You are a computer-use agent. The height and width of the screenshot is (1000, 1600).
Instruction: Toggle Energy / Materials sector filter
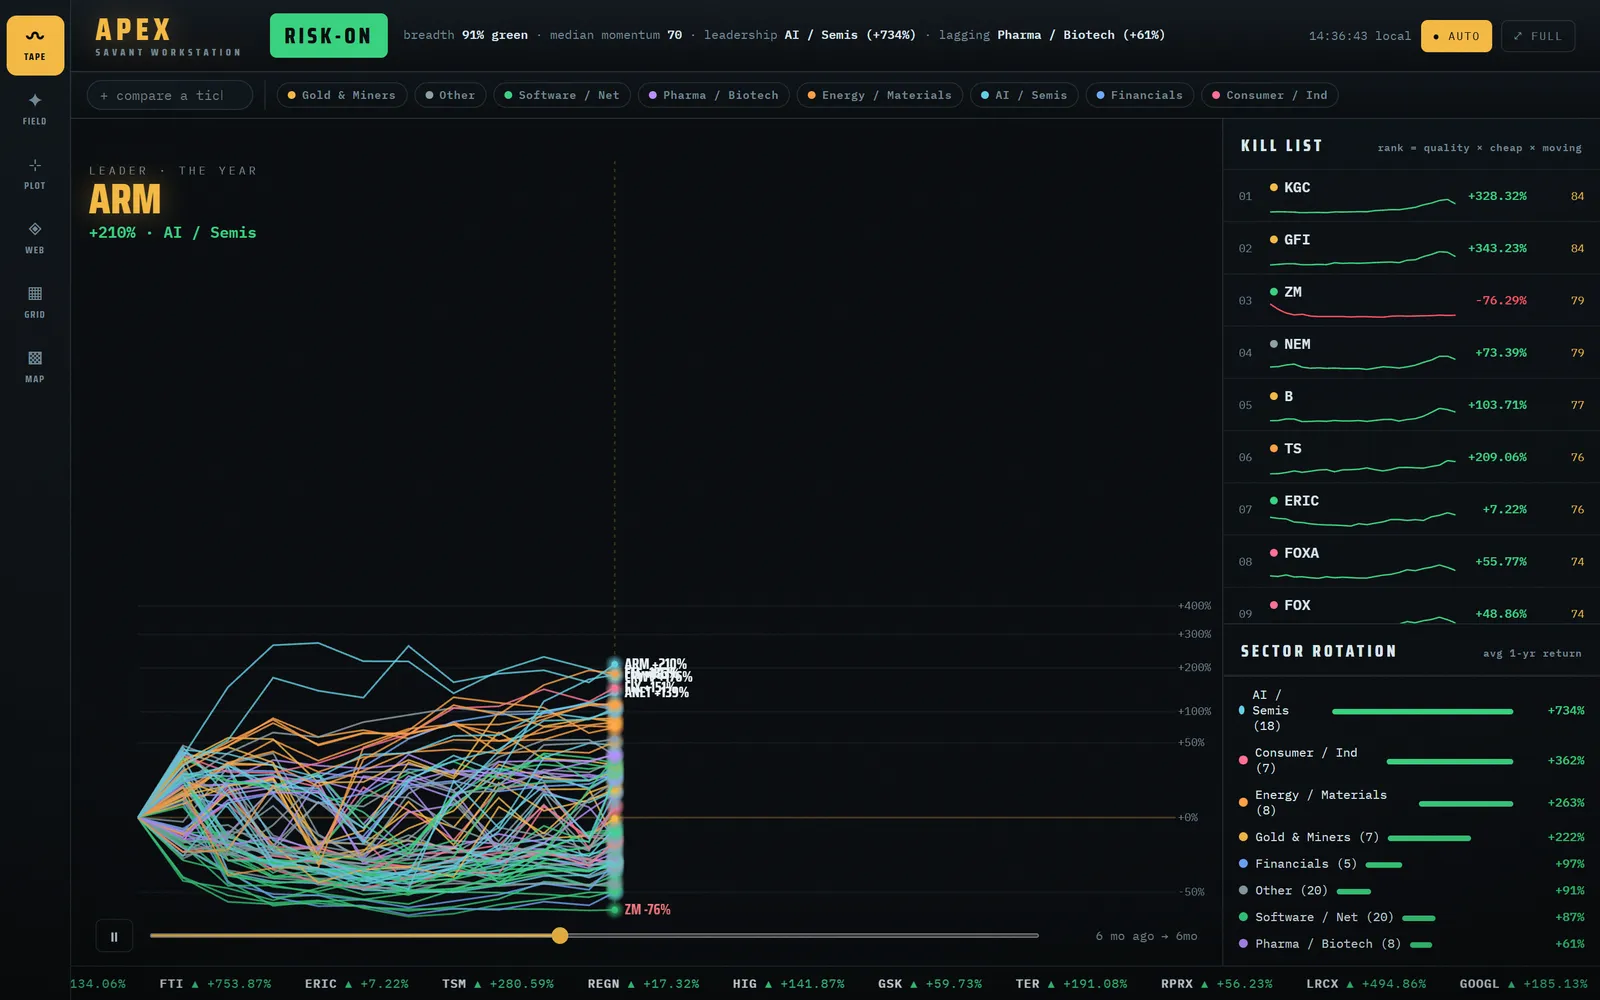pyautogui.click(x=879, y=95)
